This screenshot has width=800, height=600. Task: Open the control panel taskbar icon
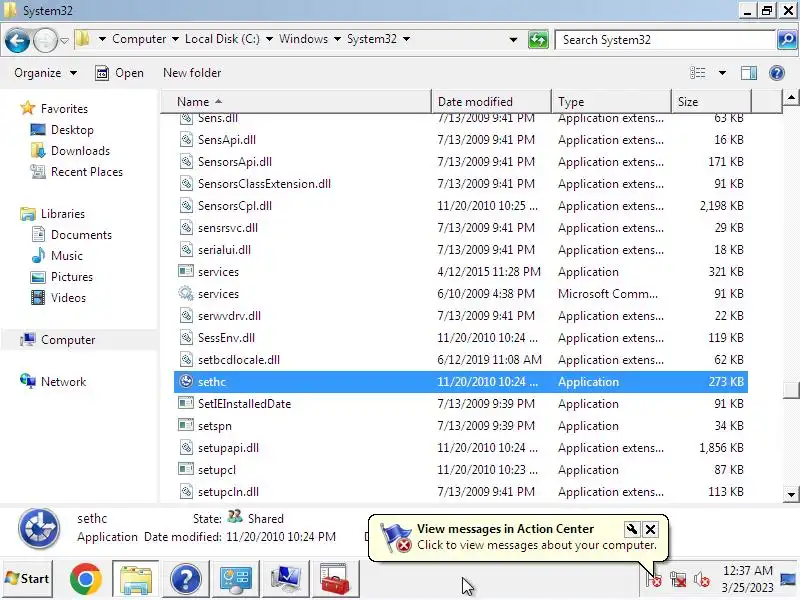[x=235, y=579]
